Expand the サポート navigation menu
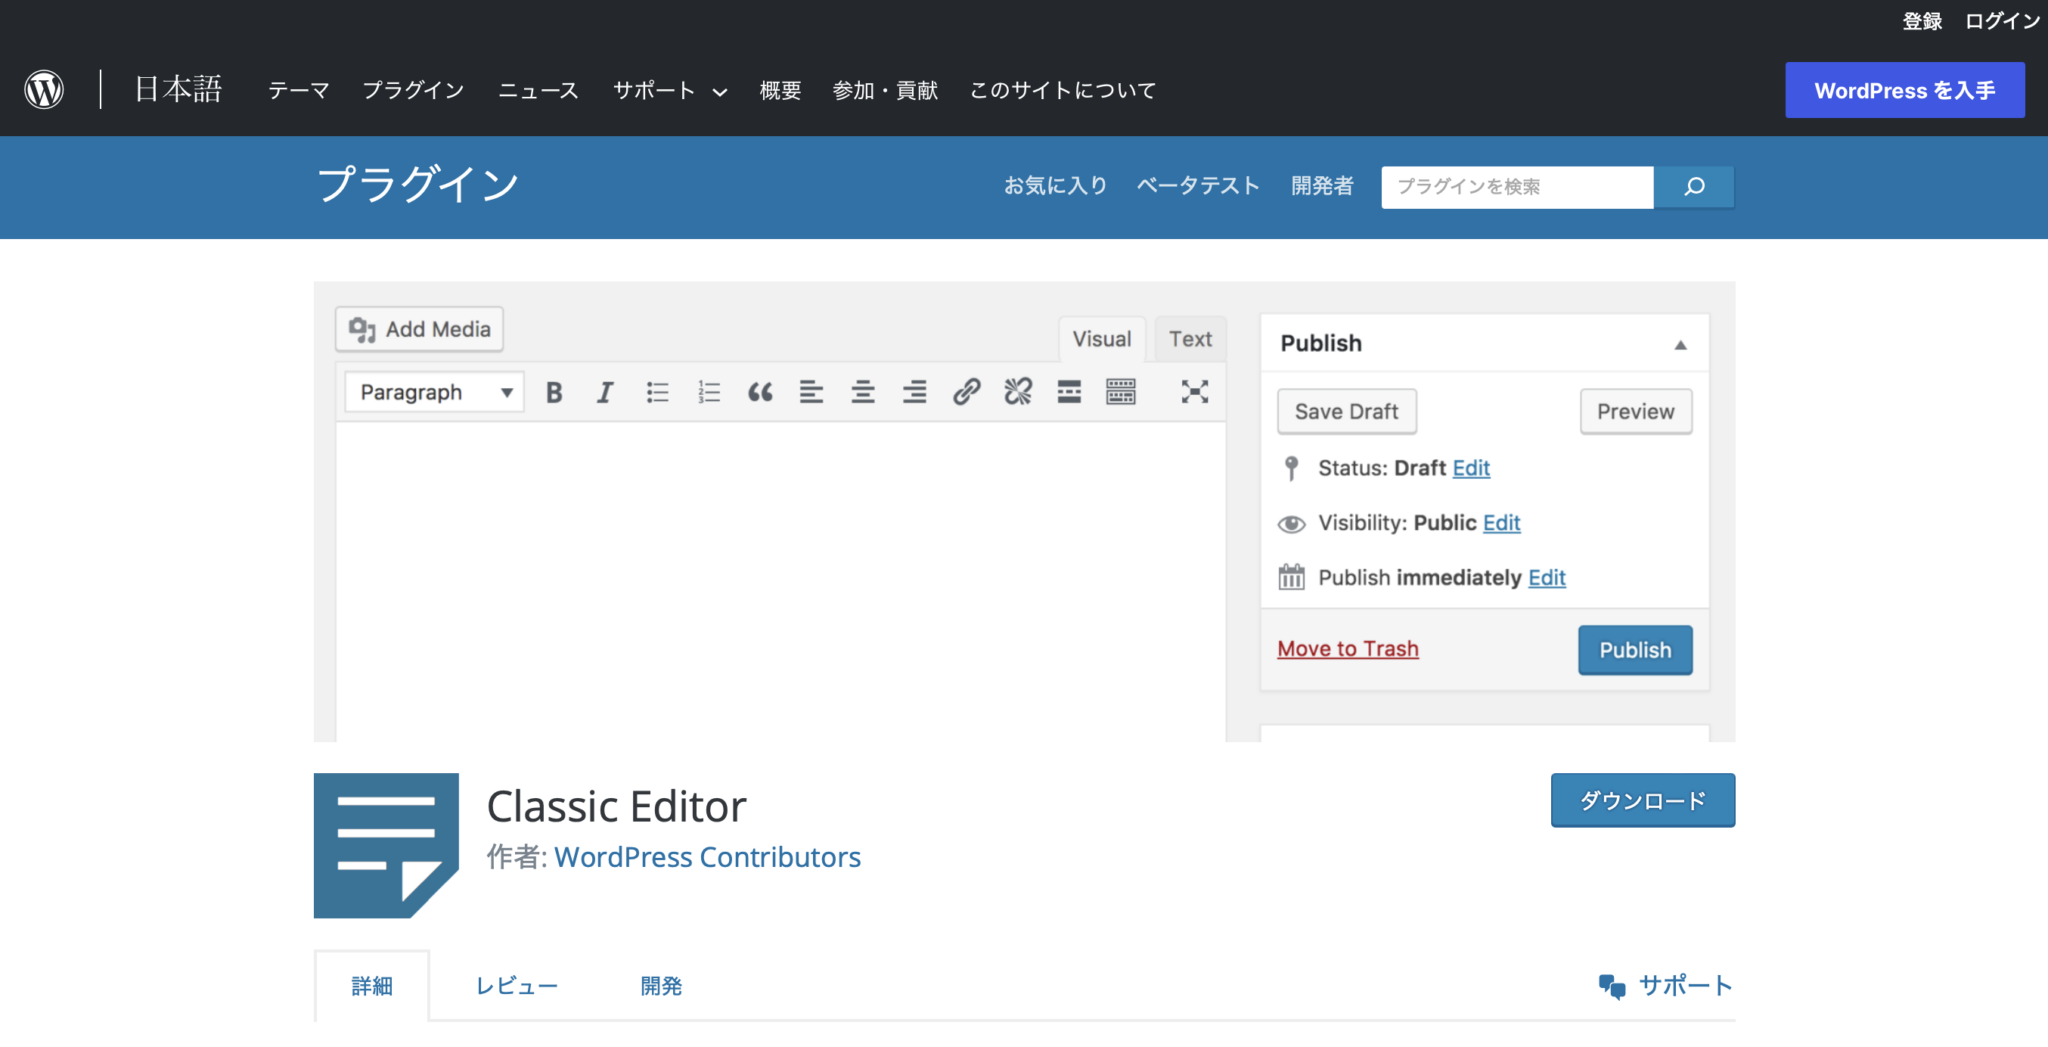 668,90
